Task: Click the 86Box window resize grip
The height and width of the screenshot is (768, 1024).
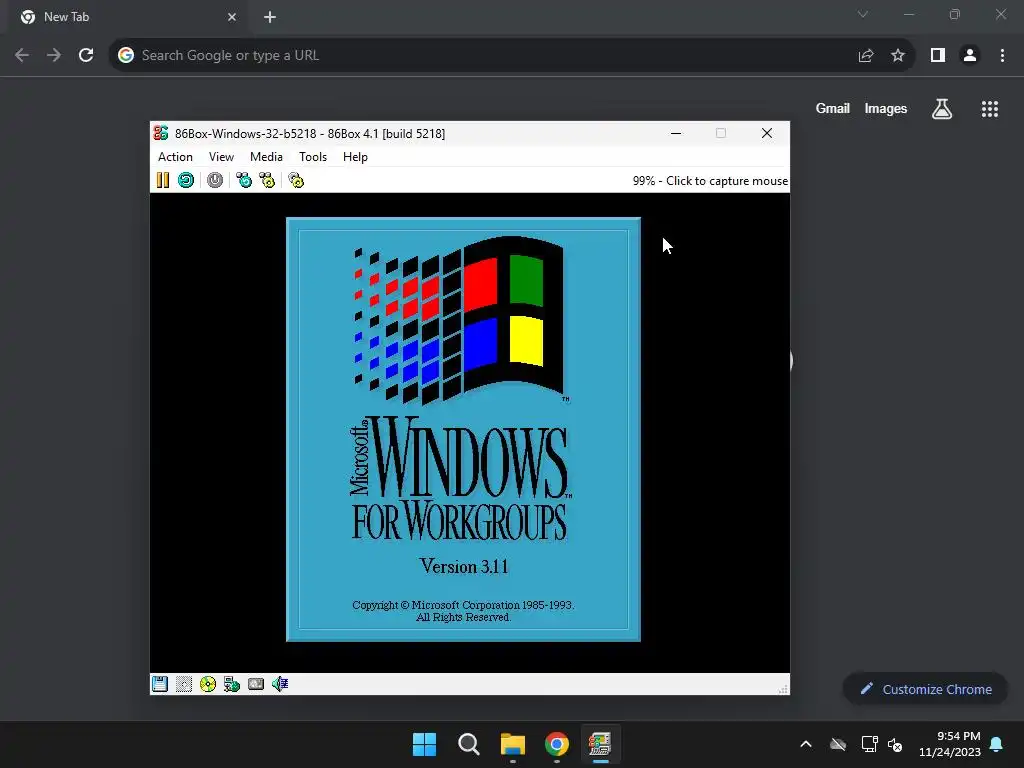Action: coord(783,689)
